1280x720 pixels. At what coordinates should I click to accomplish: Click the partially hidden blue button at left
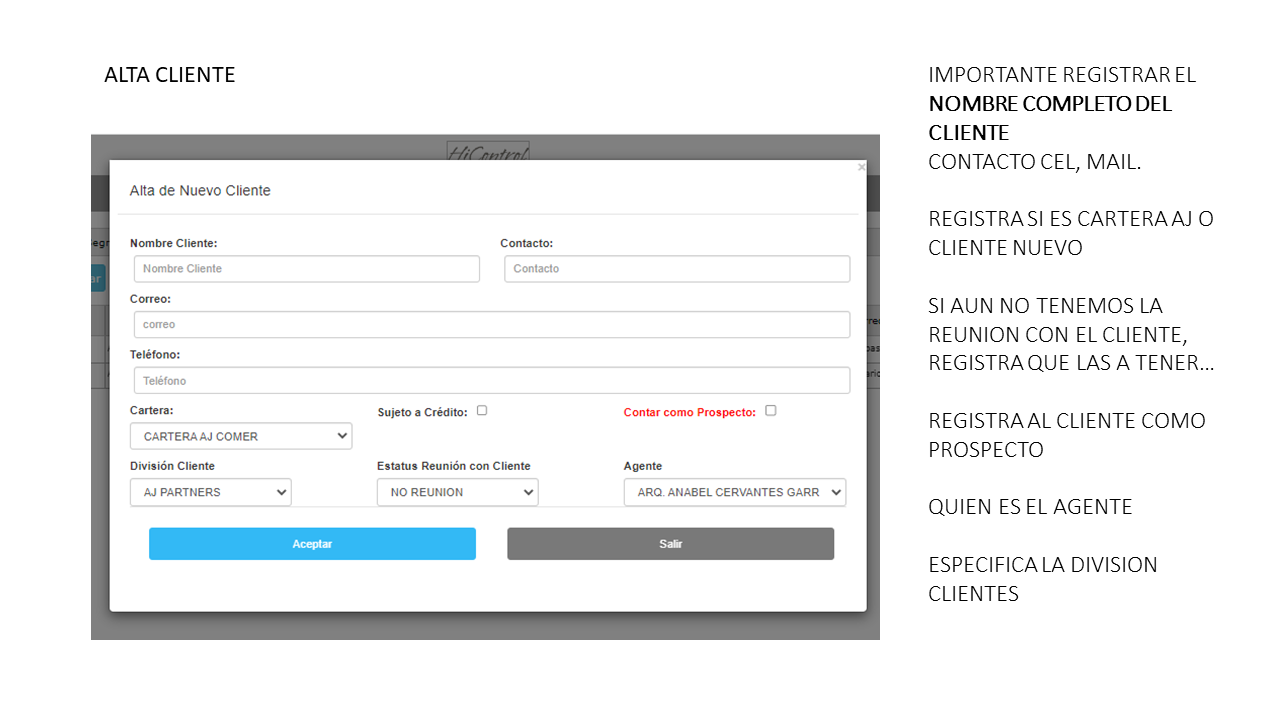tap(98, 279)
